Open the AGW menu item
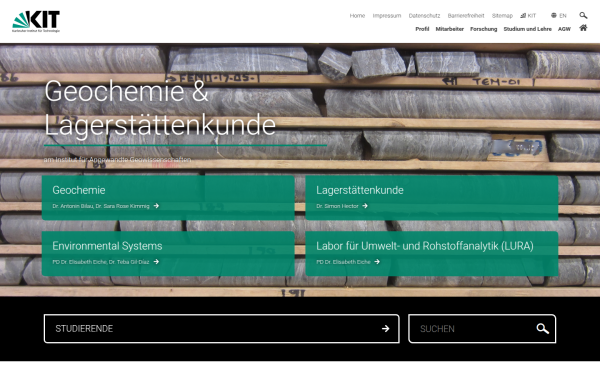This screenshot has height=375, width=600. pos(564,29)
